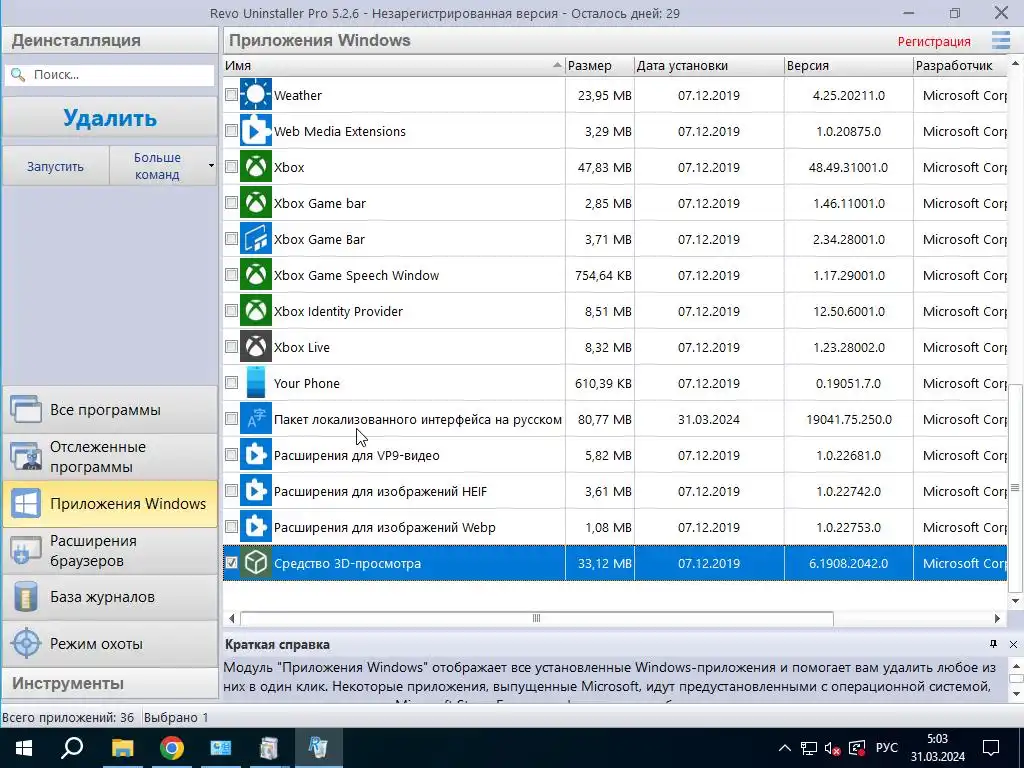The image size is (1024, 768).
Task: Tick the Xbox Identity Provider checkbox
Action: click(x=231, y=311)
